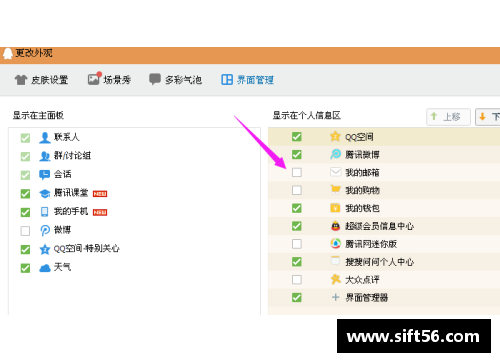This screenshot has width=500, height=362.
Task: Click the 会话 chat icon
Action: (45, 175)
